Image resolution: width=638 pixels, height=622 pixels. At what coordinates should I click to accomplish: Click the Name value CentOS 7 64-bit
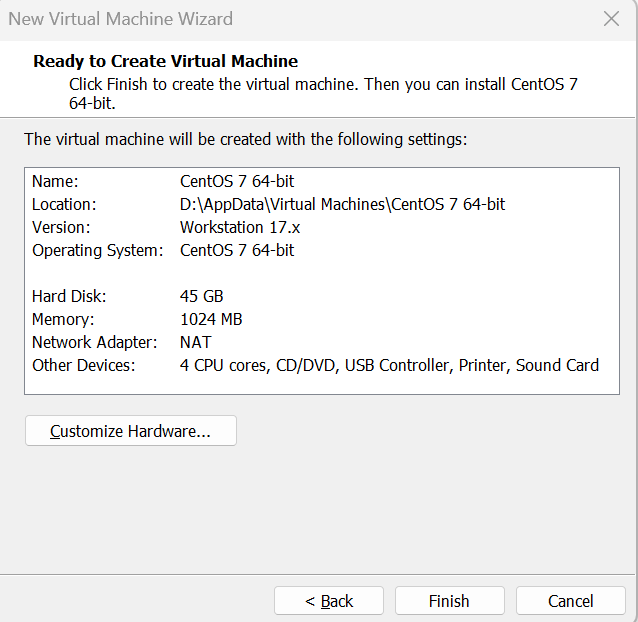[x=237, y=181]
